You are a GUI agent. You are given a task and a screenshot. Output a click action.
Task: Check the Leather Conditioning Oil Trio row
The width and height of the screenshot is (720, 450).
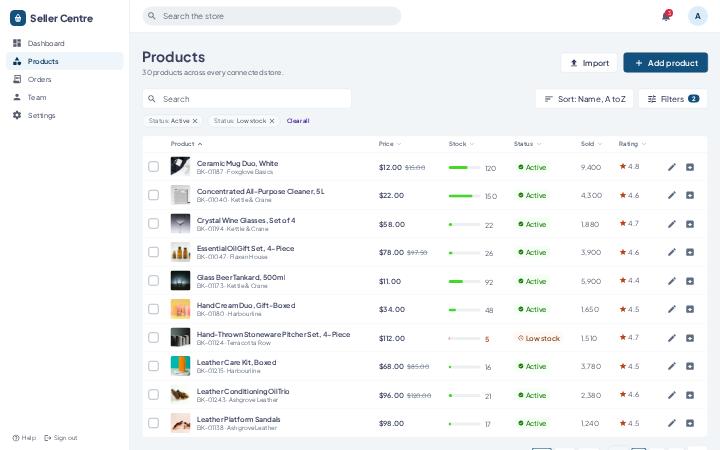tap(153, 394)
